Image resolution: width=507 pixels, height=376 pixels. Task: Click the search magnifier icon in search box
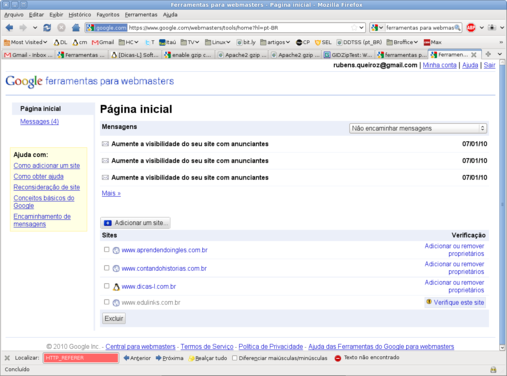coord(458,28)
